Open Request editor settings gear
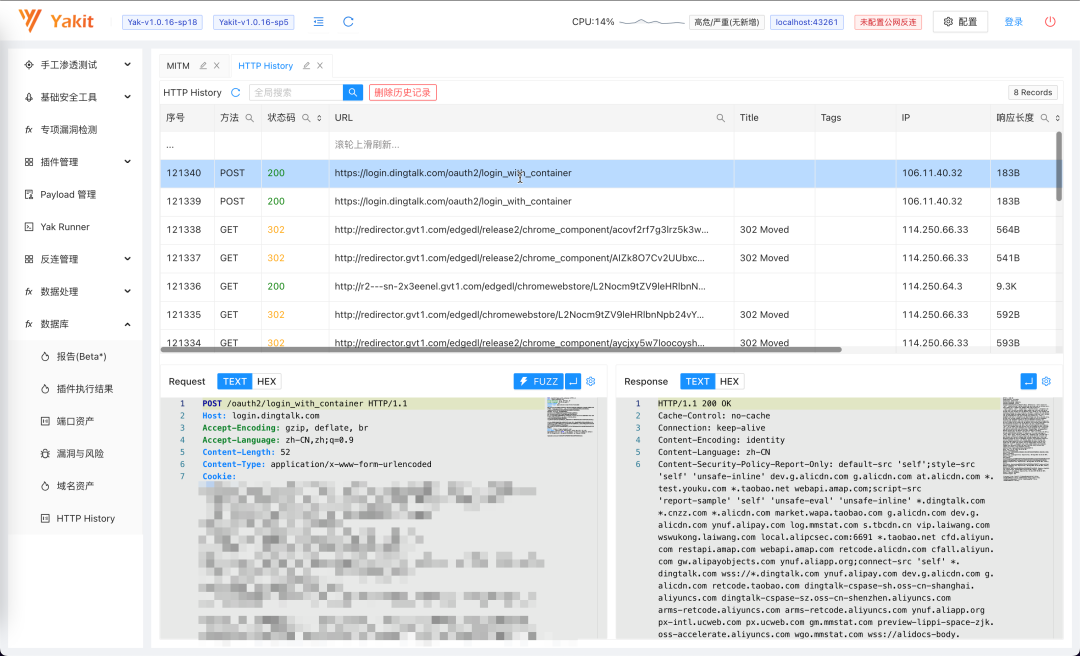 [590, 381]
